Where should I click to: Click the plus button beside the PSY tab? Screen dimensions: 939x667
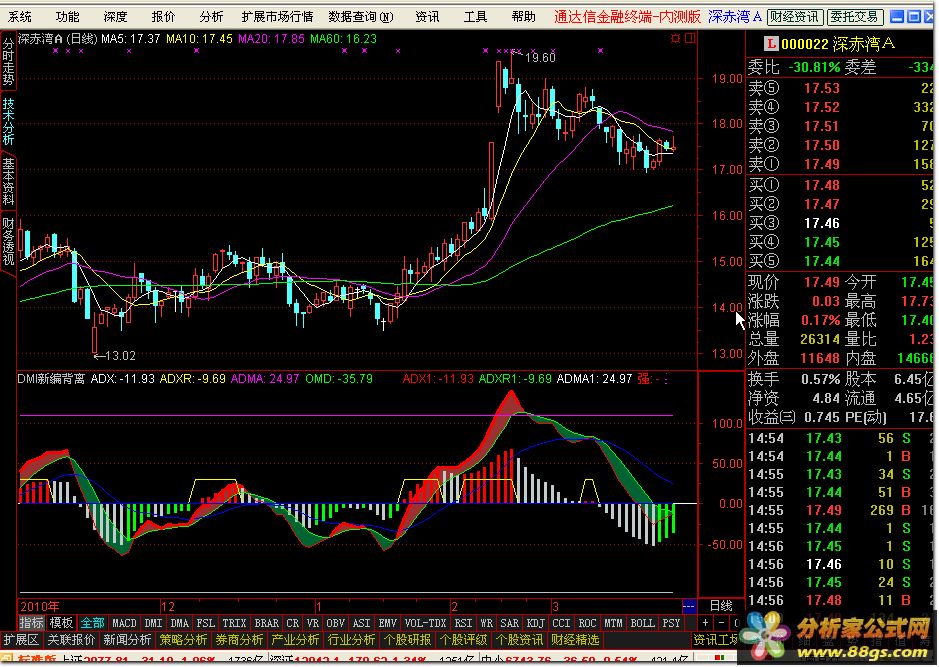(x=706, y=623)
